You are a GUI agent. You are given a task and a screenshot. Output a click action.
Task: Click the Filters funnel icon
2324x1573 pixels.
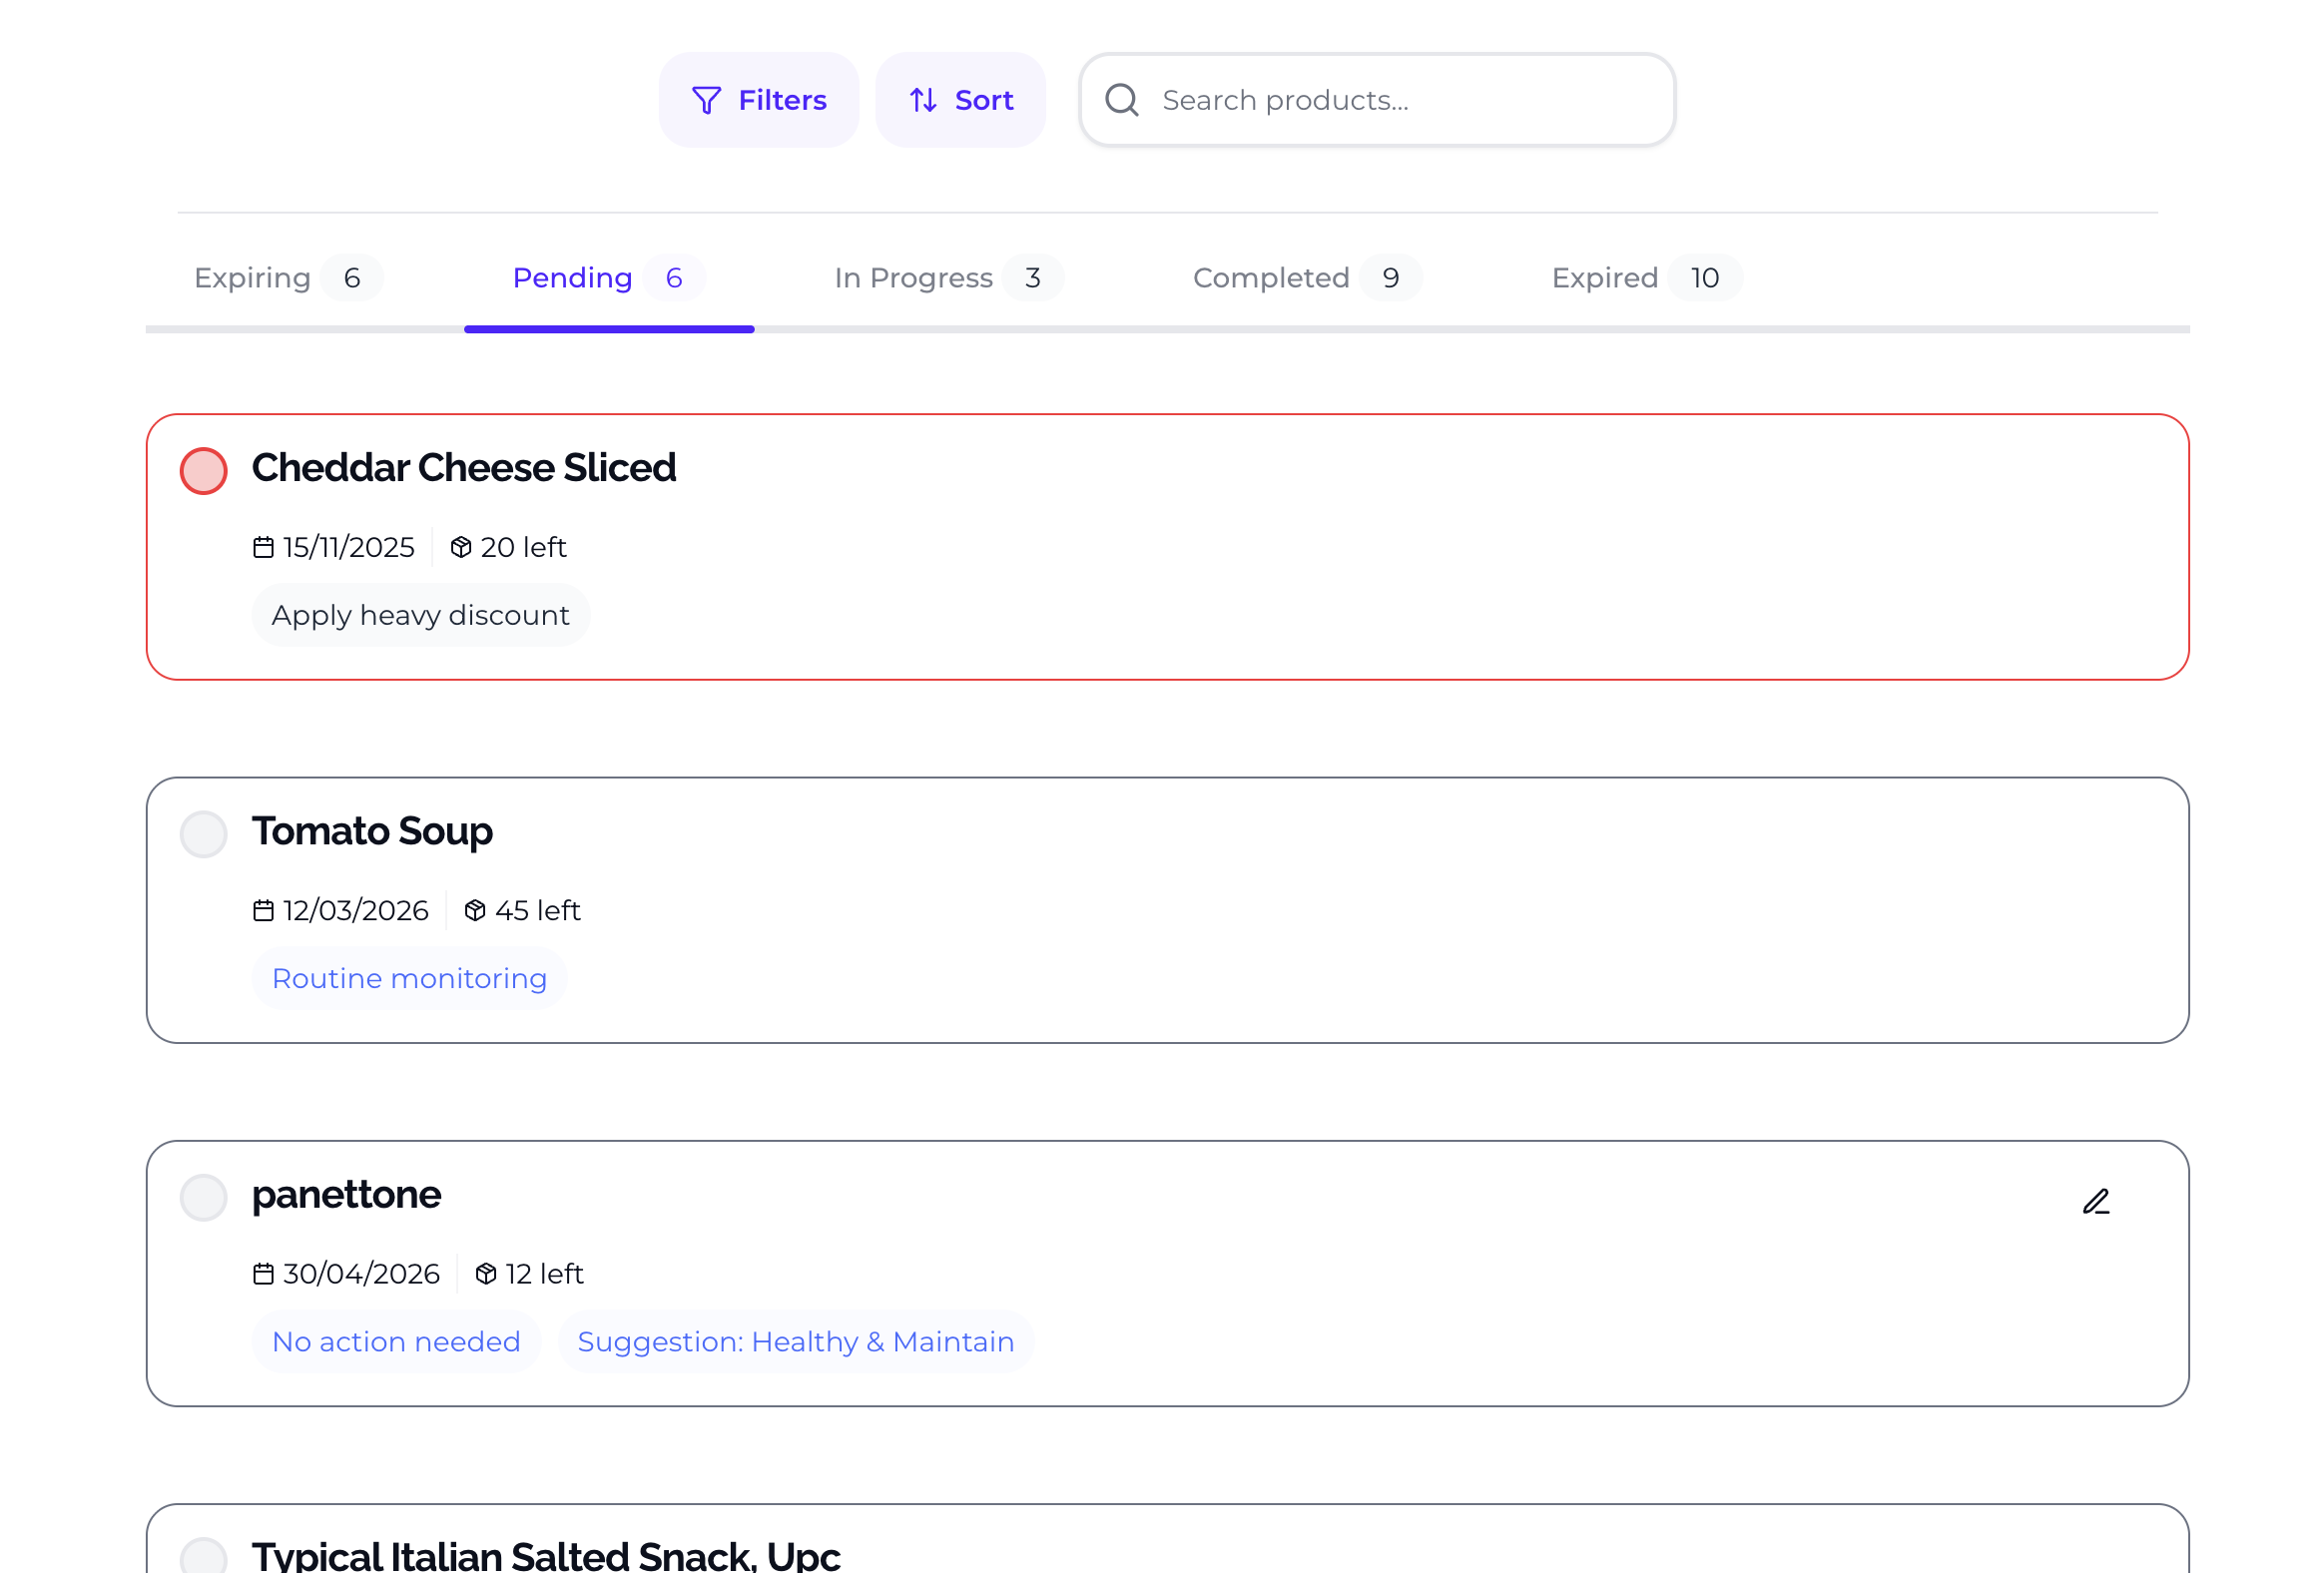pos(706,99)
